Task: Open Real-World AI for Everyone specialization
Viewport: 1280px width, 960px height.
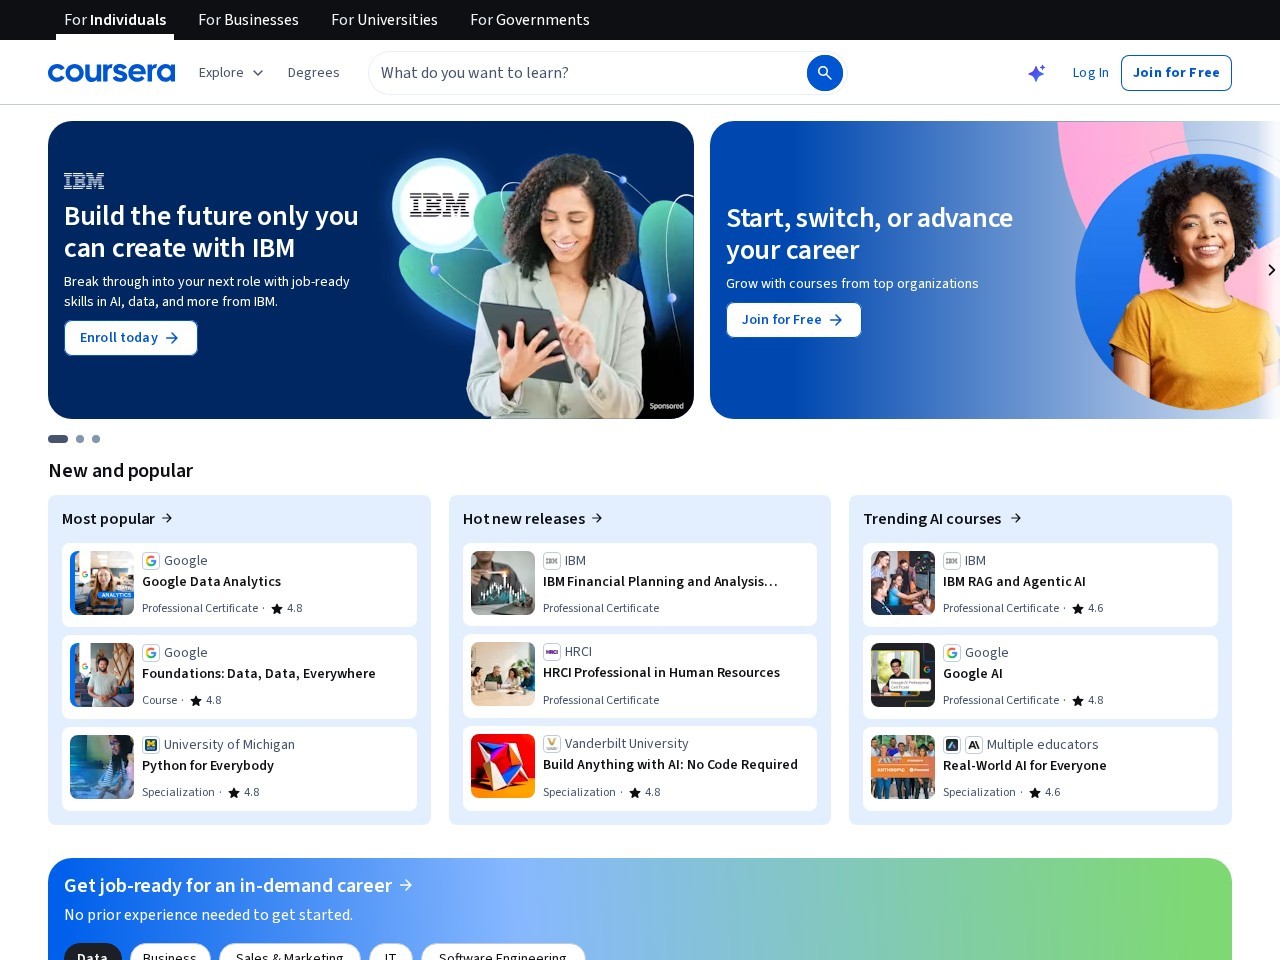Action: tap(1040, 768)
